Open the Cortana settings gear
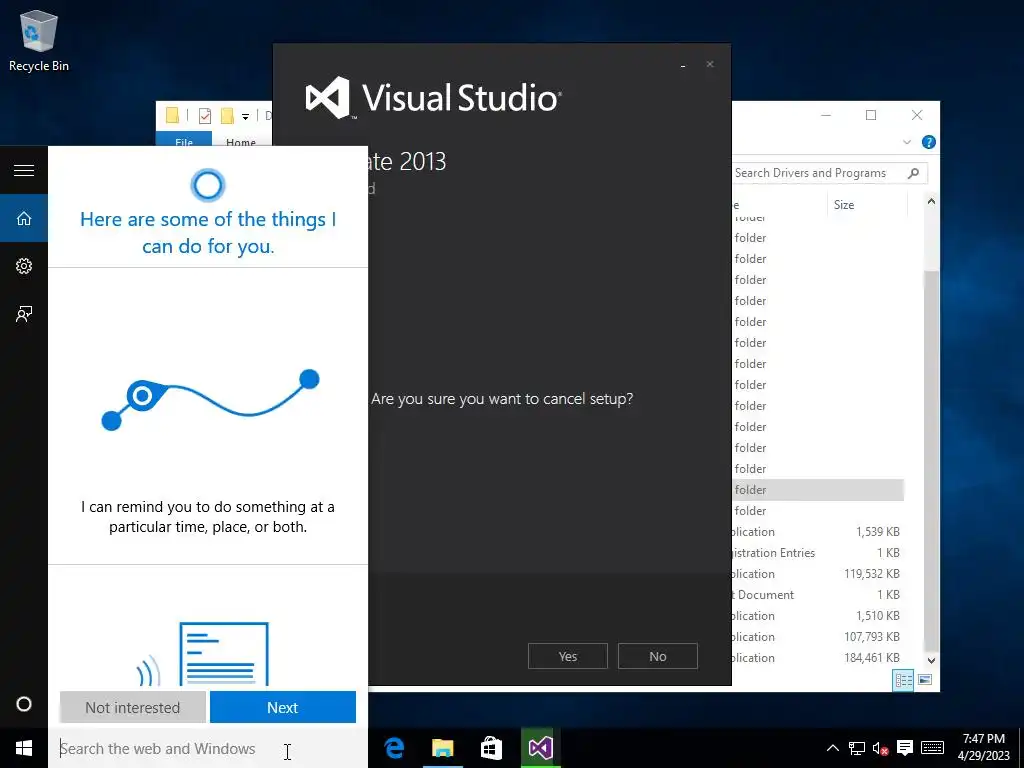The width and height of the screenshot is (1024, 768). coord(24,266)
